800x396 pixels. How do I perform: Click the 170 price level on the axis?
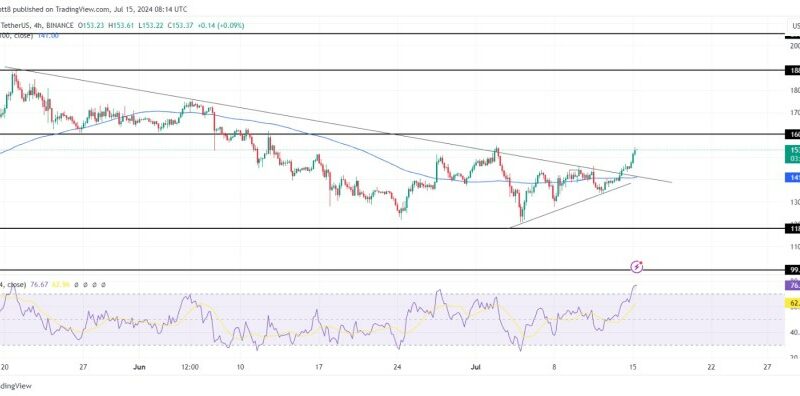click(794, 113)
